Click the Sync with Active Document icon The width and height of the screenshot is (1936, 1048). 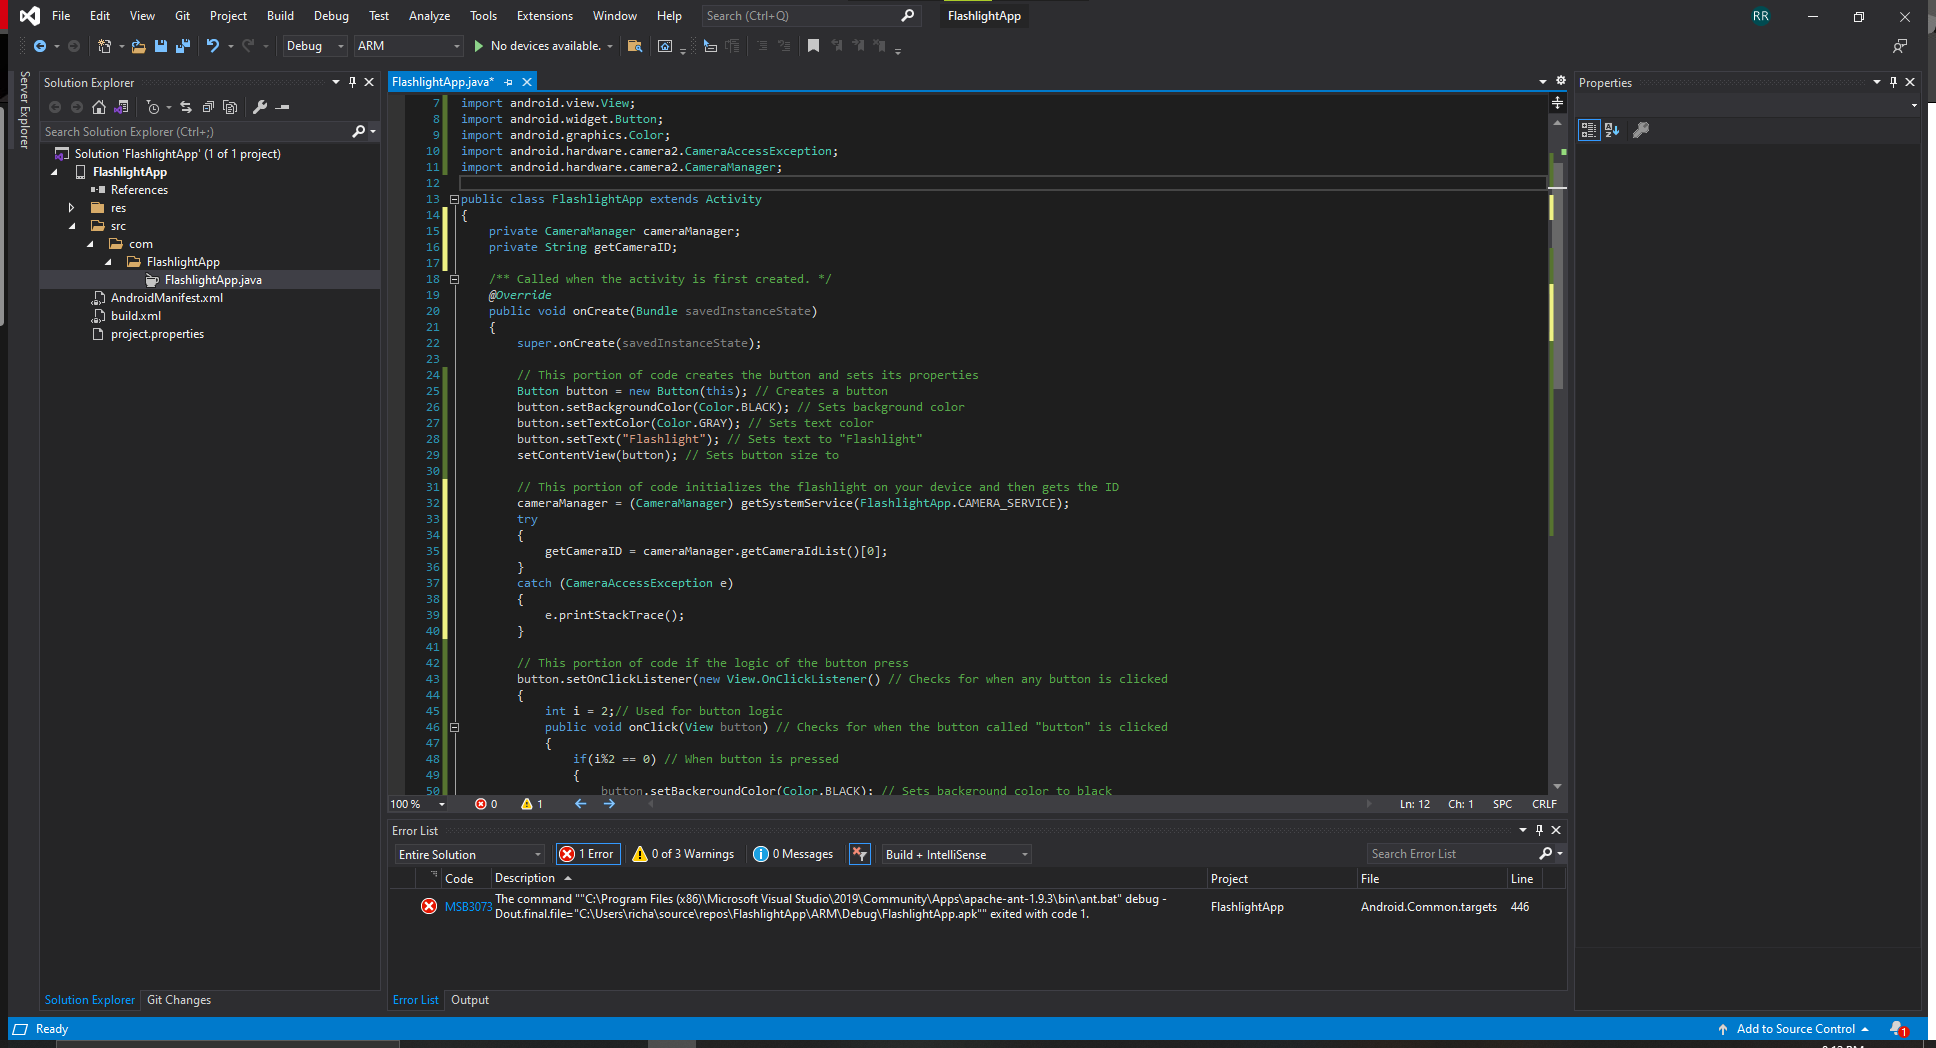[x=186, y=107]
